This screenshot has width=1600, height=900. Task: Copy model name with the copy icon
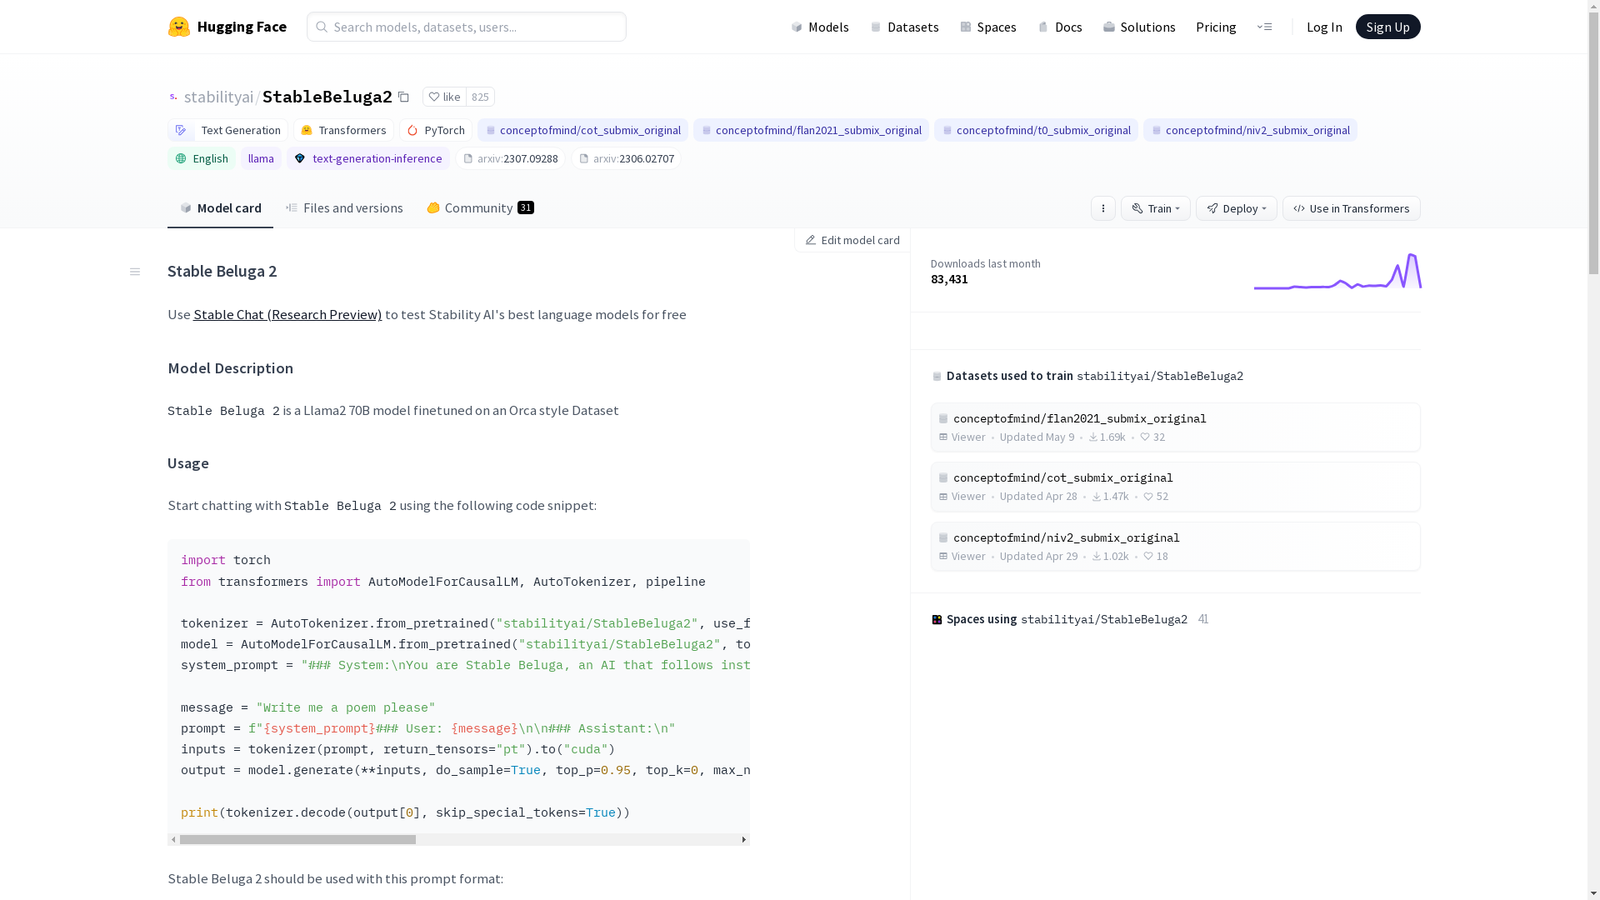point(404,97)
